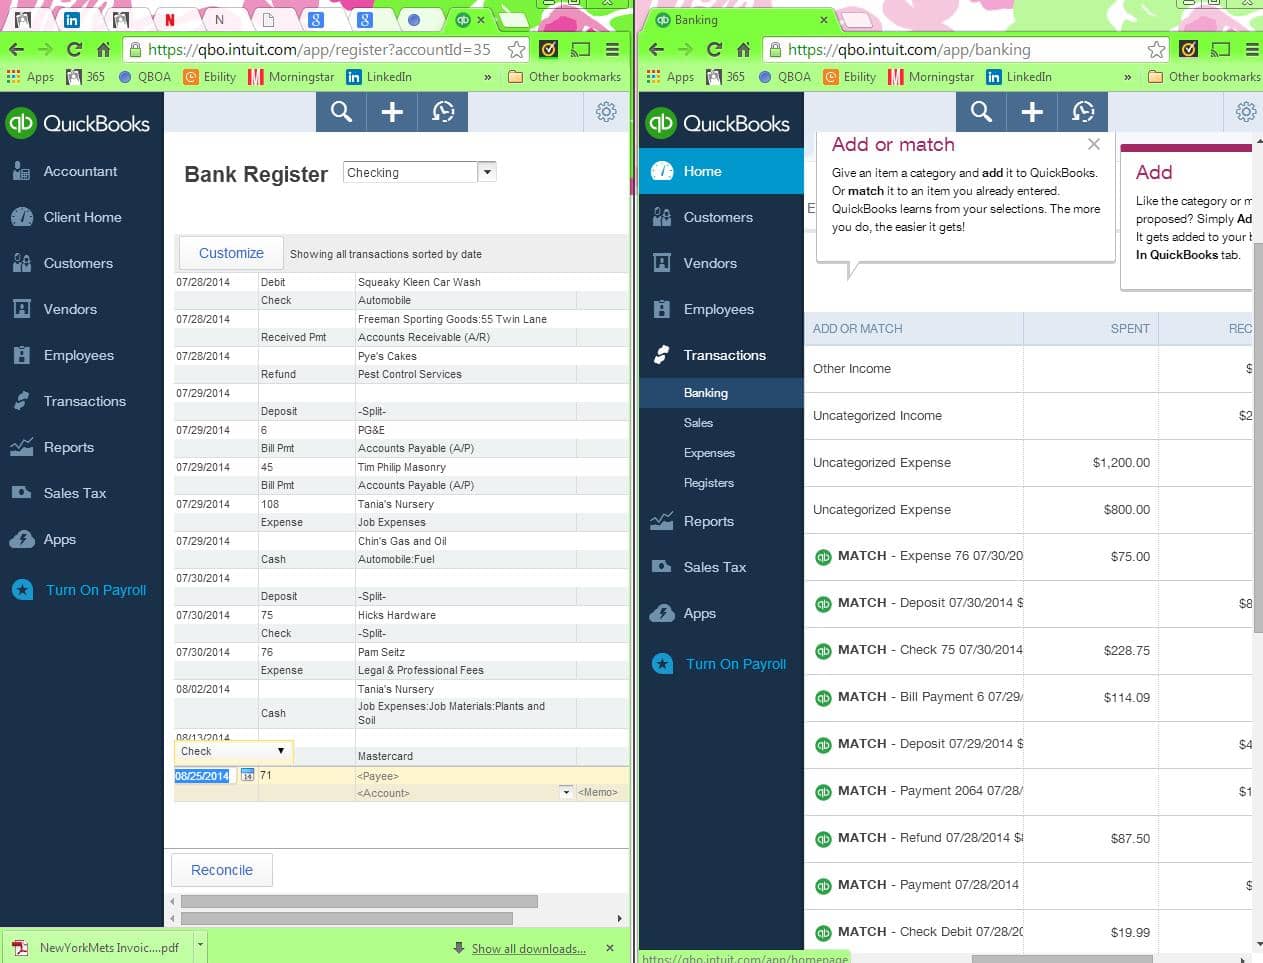Open Apps bookmark in left browser
1263x963 pixels.
tap(30, 77)
